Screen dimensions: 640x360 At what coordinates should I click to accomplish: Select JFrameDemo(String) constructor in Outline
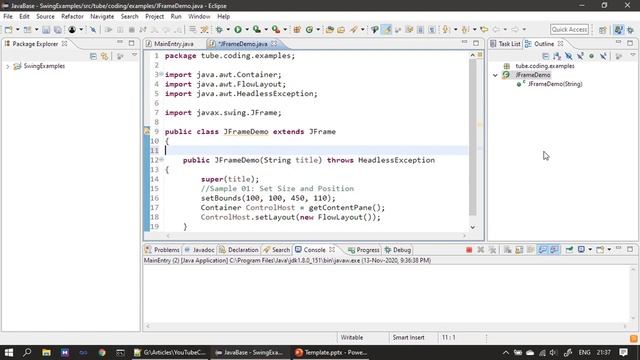pos(555,84)
